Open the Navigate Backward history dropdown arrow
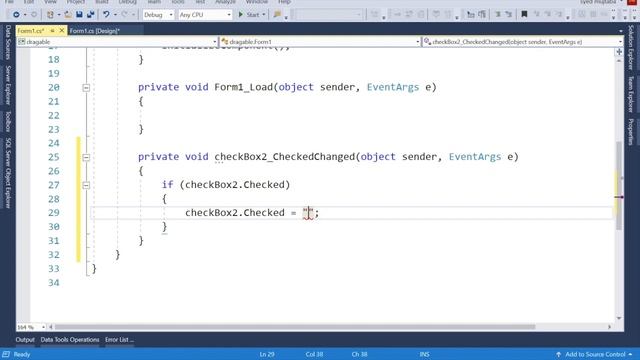The width and height of the screenshot is (640, 360). (x=25, y=15)
